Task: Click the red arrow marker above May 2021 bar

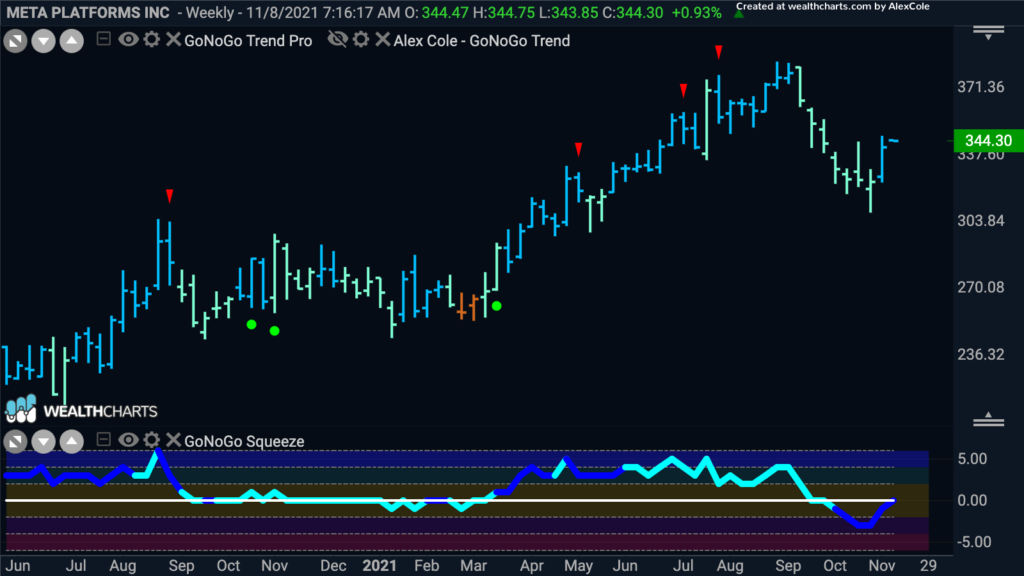Action: 579,149
